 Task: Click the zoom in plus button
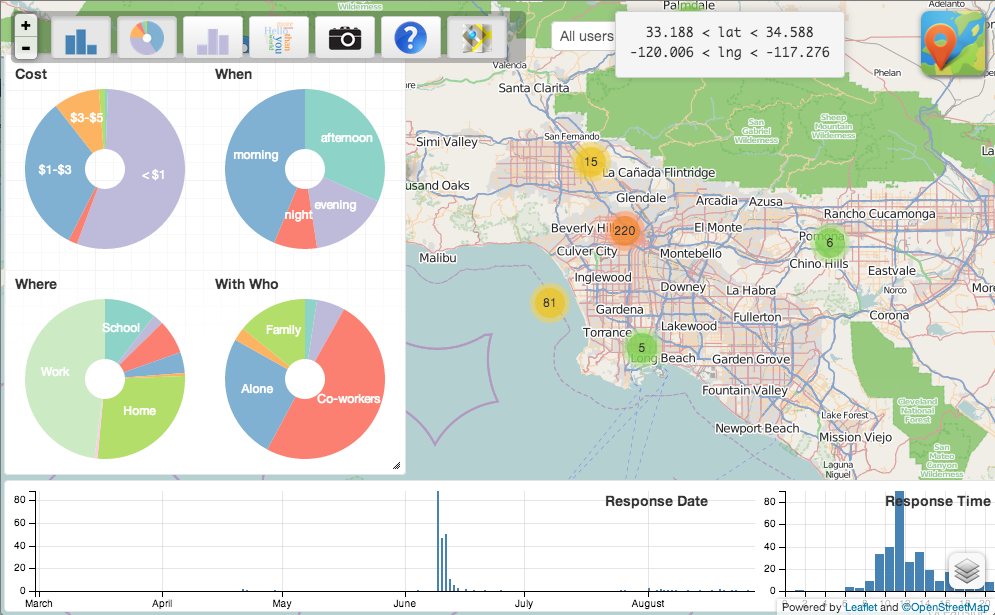pos(25,26)
